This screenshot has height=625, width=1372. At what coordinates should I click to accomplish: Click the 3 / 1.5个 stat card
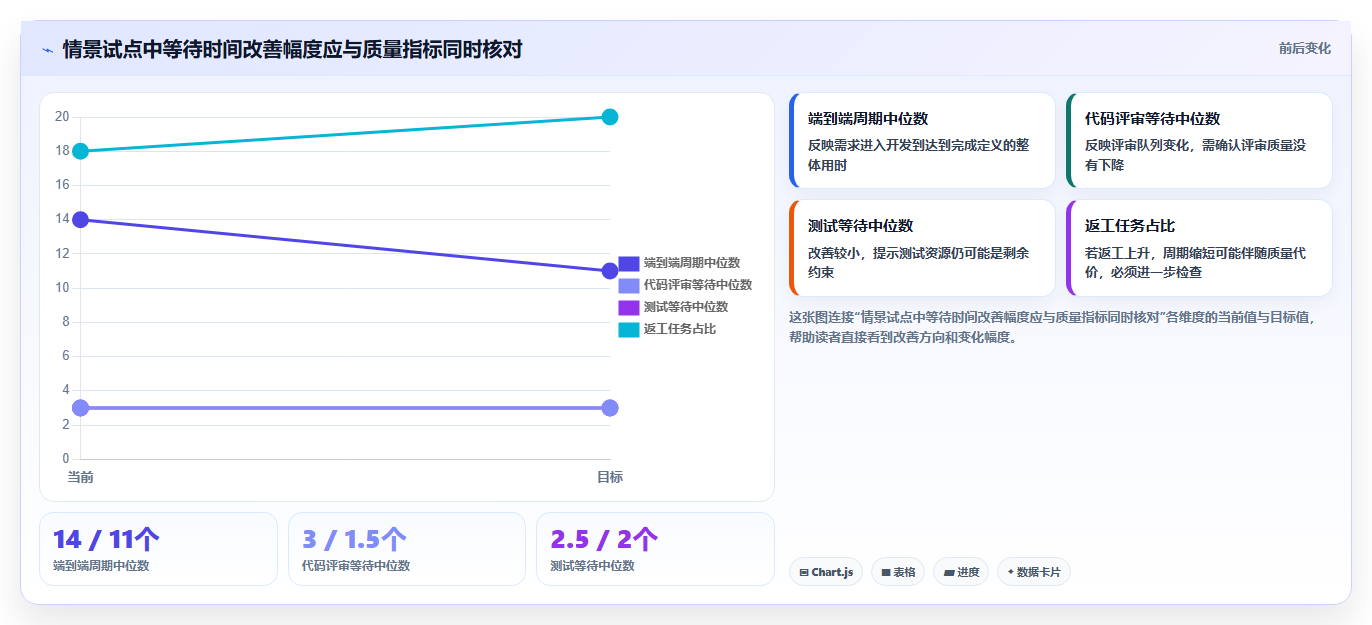point(407,549)
